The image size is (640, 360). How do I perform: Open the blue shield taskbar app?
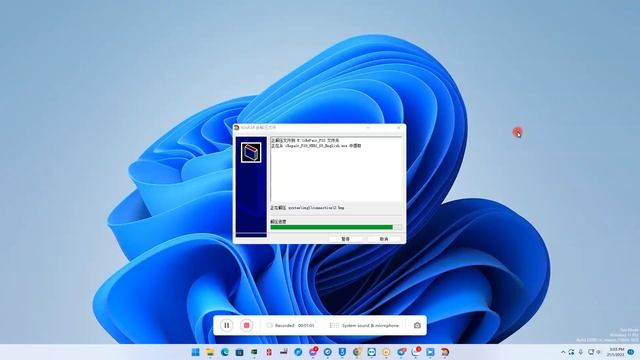pos(342,352)
